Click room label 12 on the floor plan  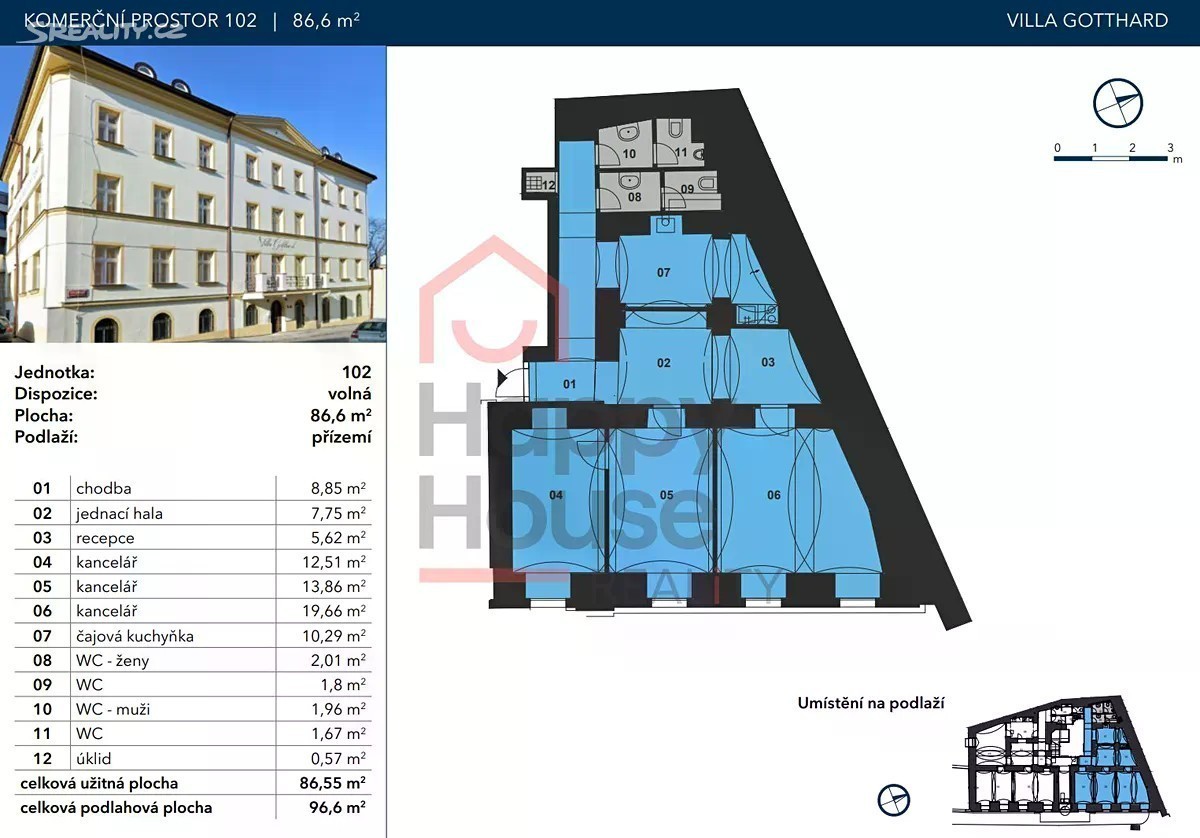[548, 184]
